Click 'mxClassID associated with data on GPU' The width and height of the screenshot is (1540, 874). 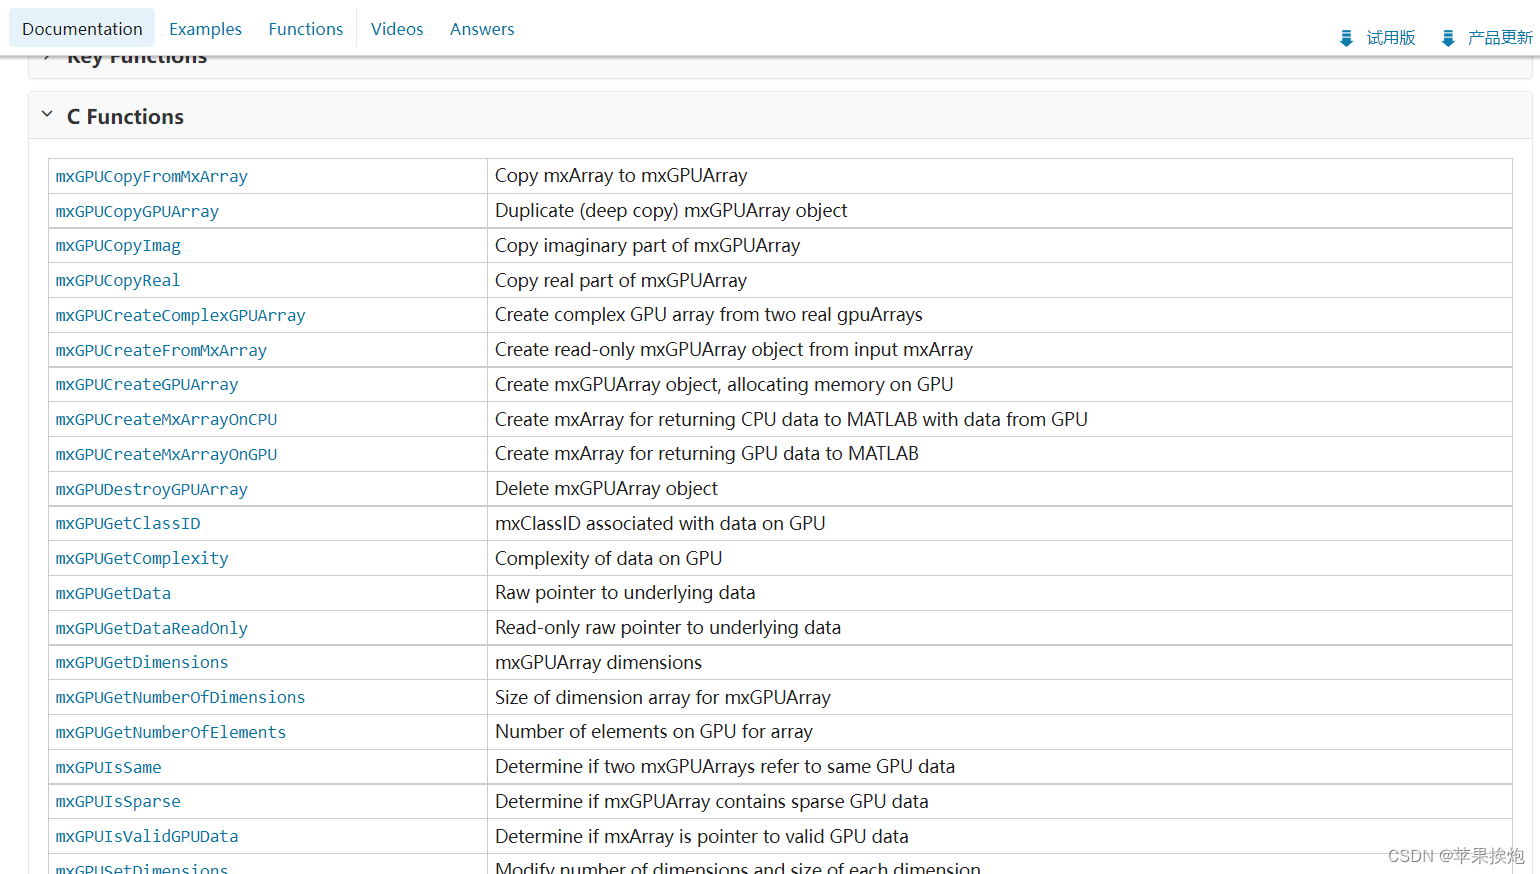click(x=660, y=524)
